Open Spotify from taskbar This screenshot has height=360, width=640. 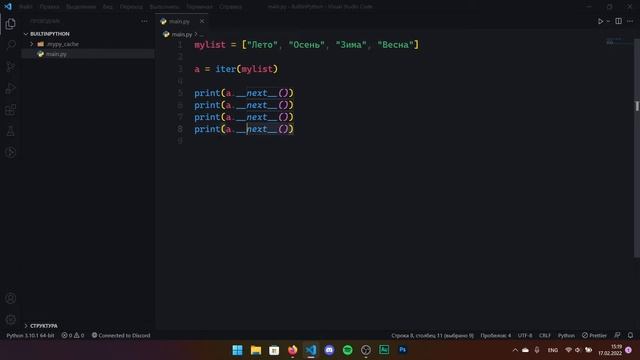348,350
